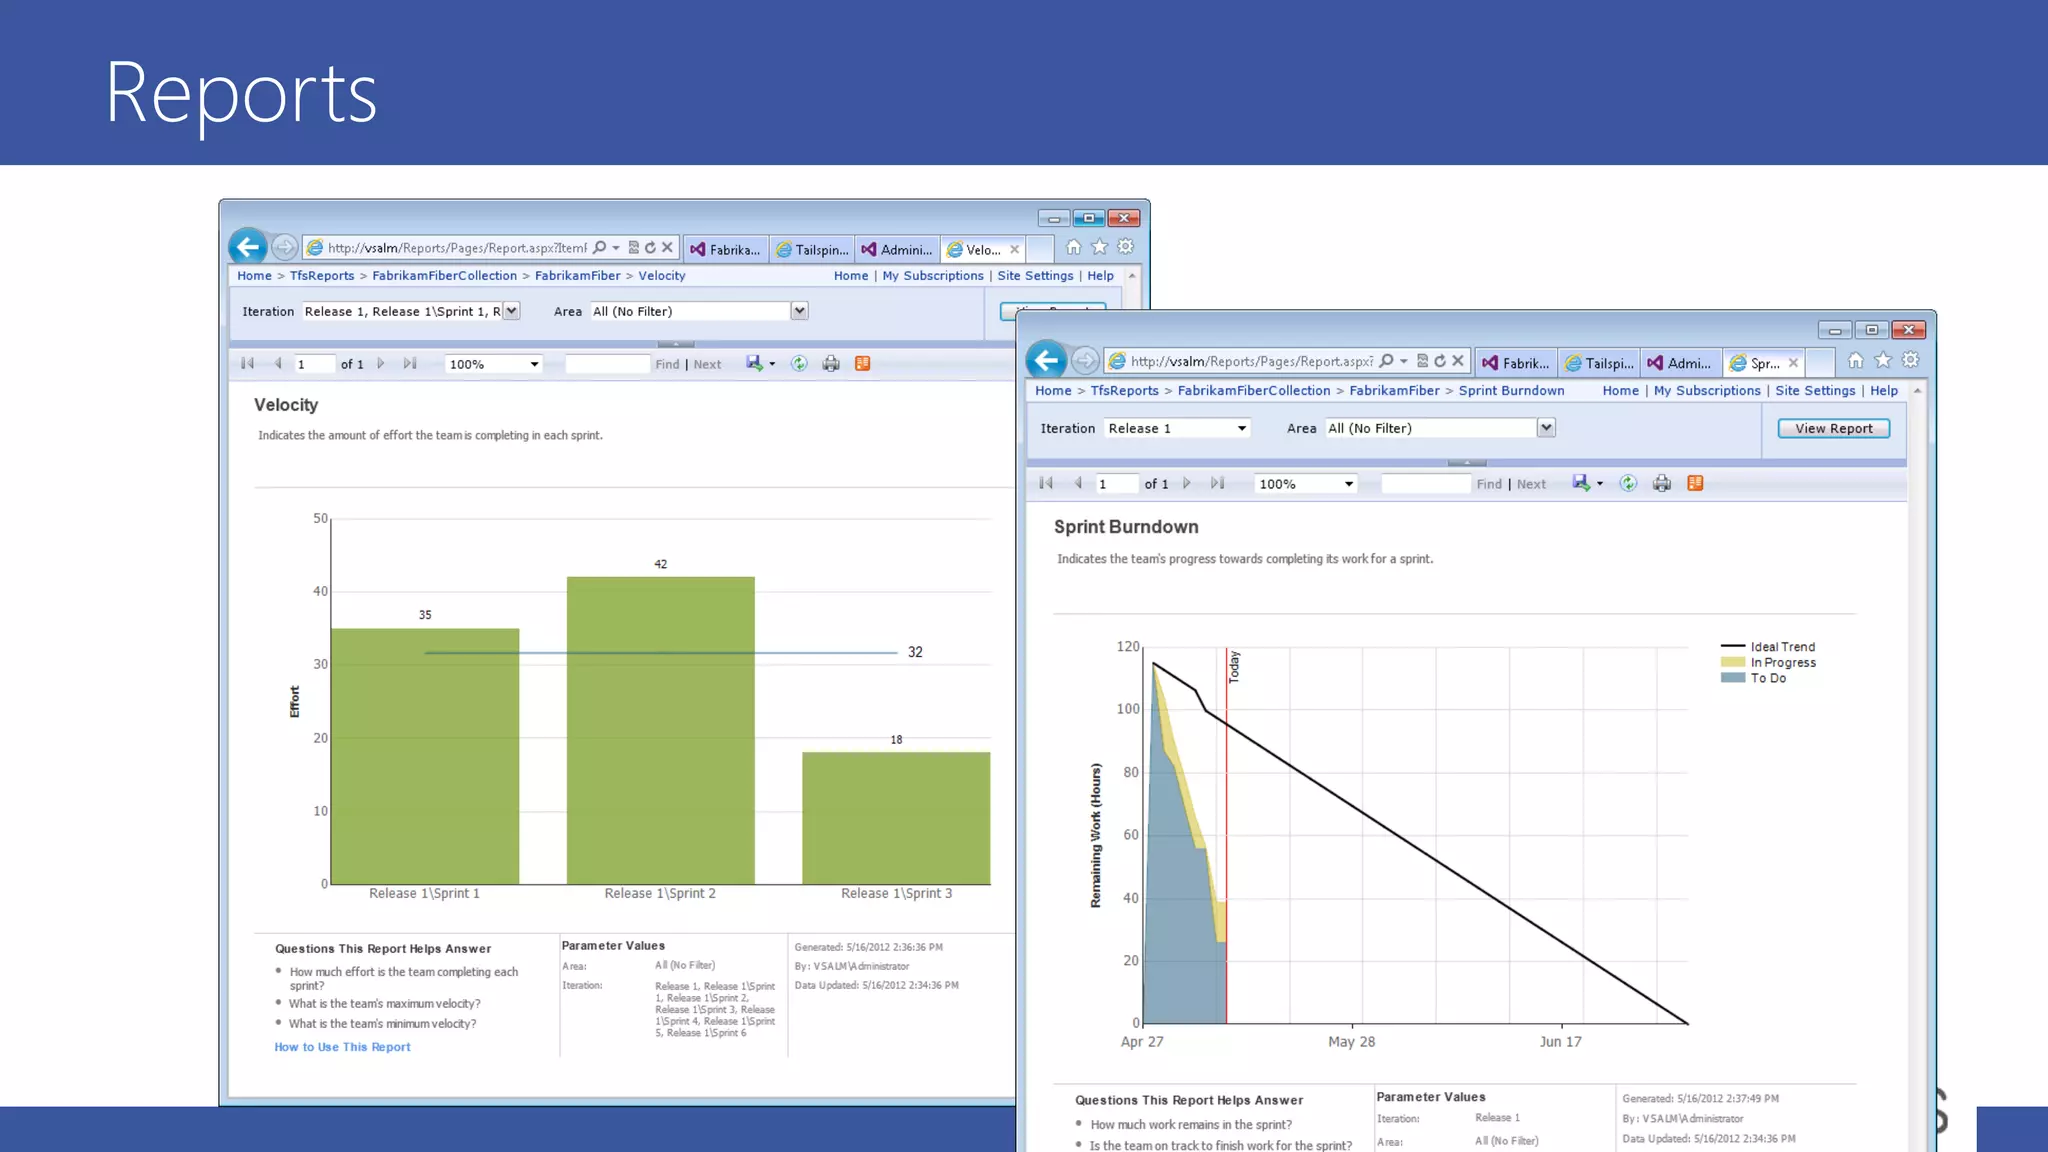
Task: Click browser back arrow in Sprint Burndown window
Action: [1046, 361]
